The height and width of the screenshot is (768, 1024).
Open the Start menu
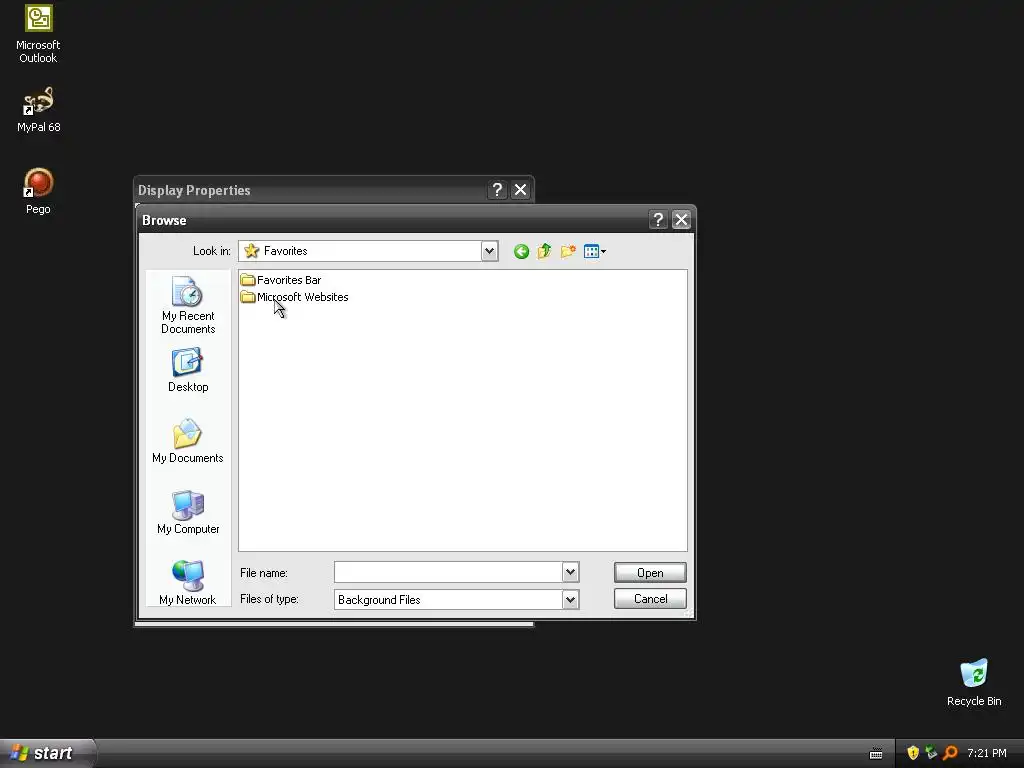coord(47,753)
